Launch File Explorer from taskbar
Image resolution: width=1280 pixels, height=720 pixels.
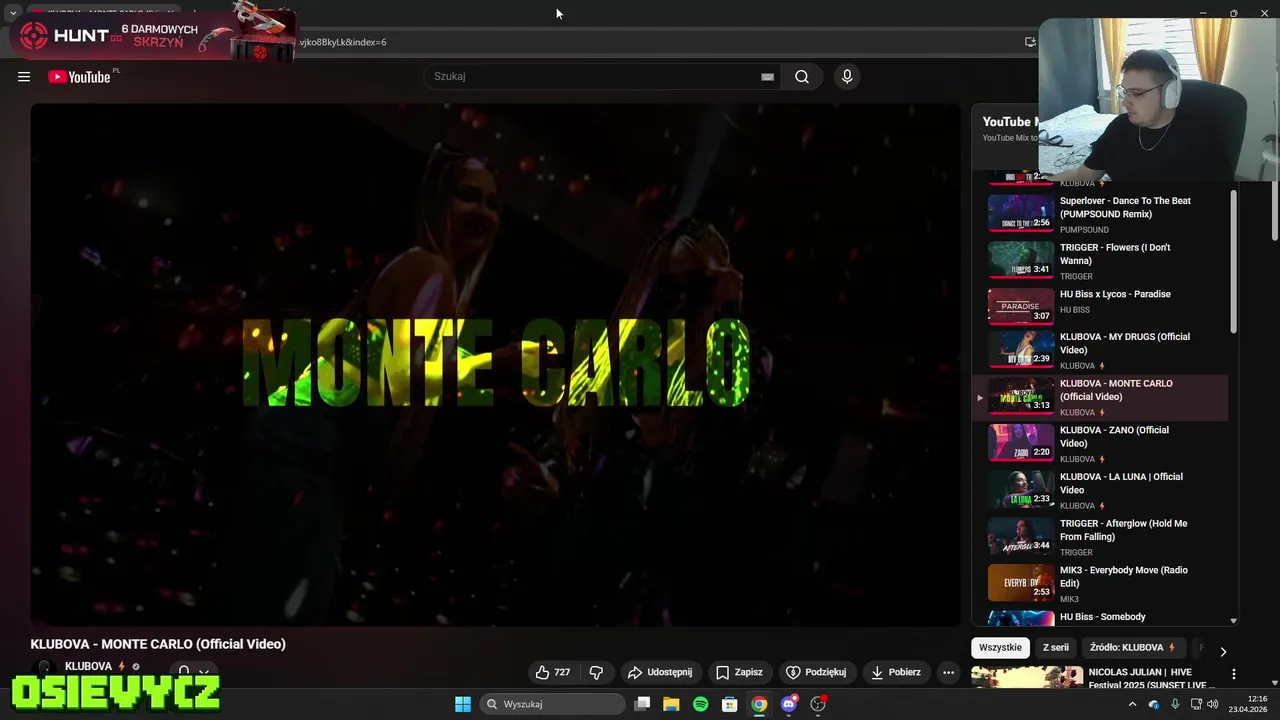pos(671,704)
